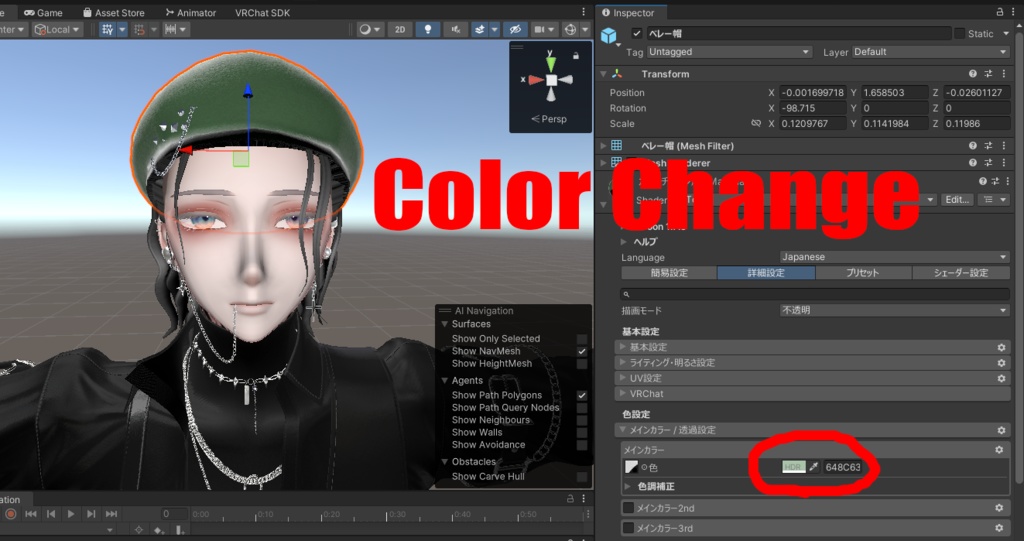Switch to the Animator tab

click(190, 12)
